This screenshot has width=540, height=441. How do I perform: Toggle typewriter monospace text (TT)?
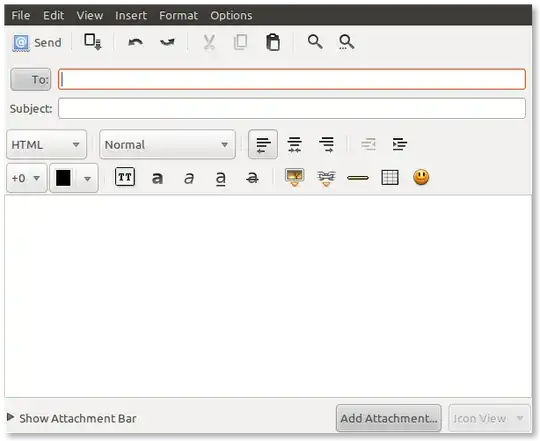(x=125, y=177)
